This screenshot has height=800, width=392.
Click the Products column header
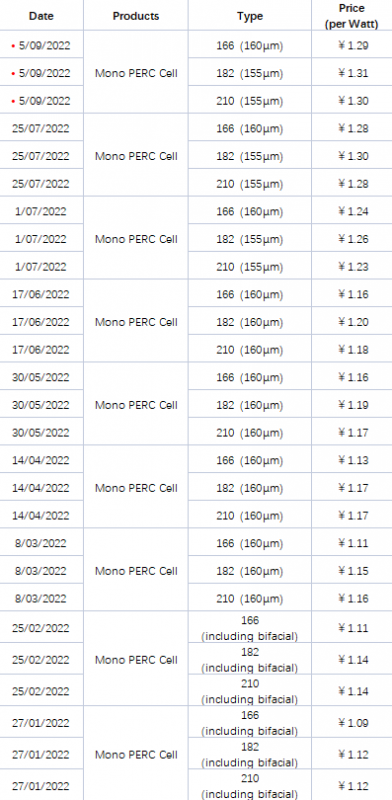[136, 16]
